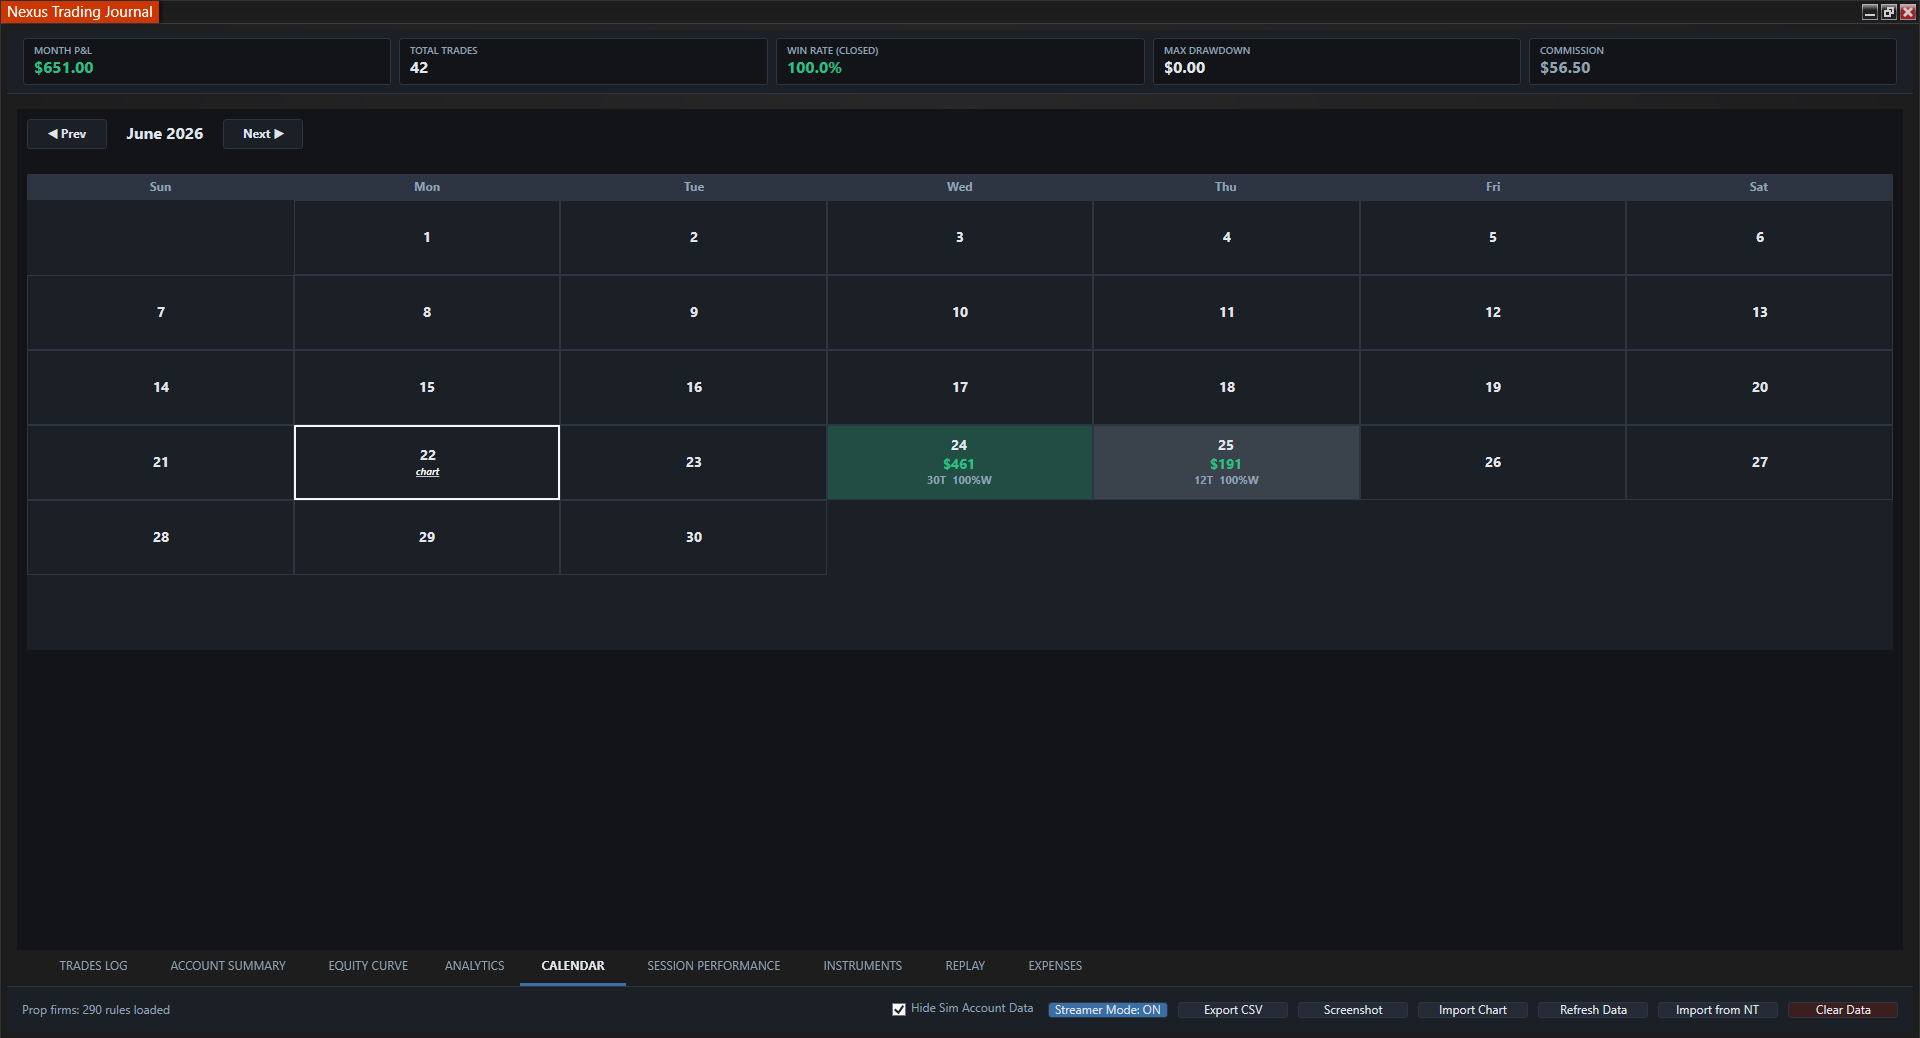Select calendar day 29

[x=427, y=538]
